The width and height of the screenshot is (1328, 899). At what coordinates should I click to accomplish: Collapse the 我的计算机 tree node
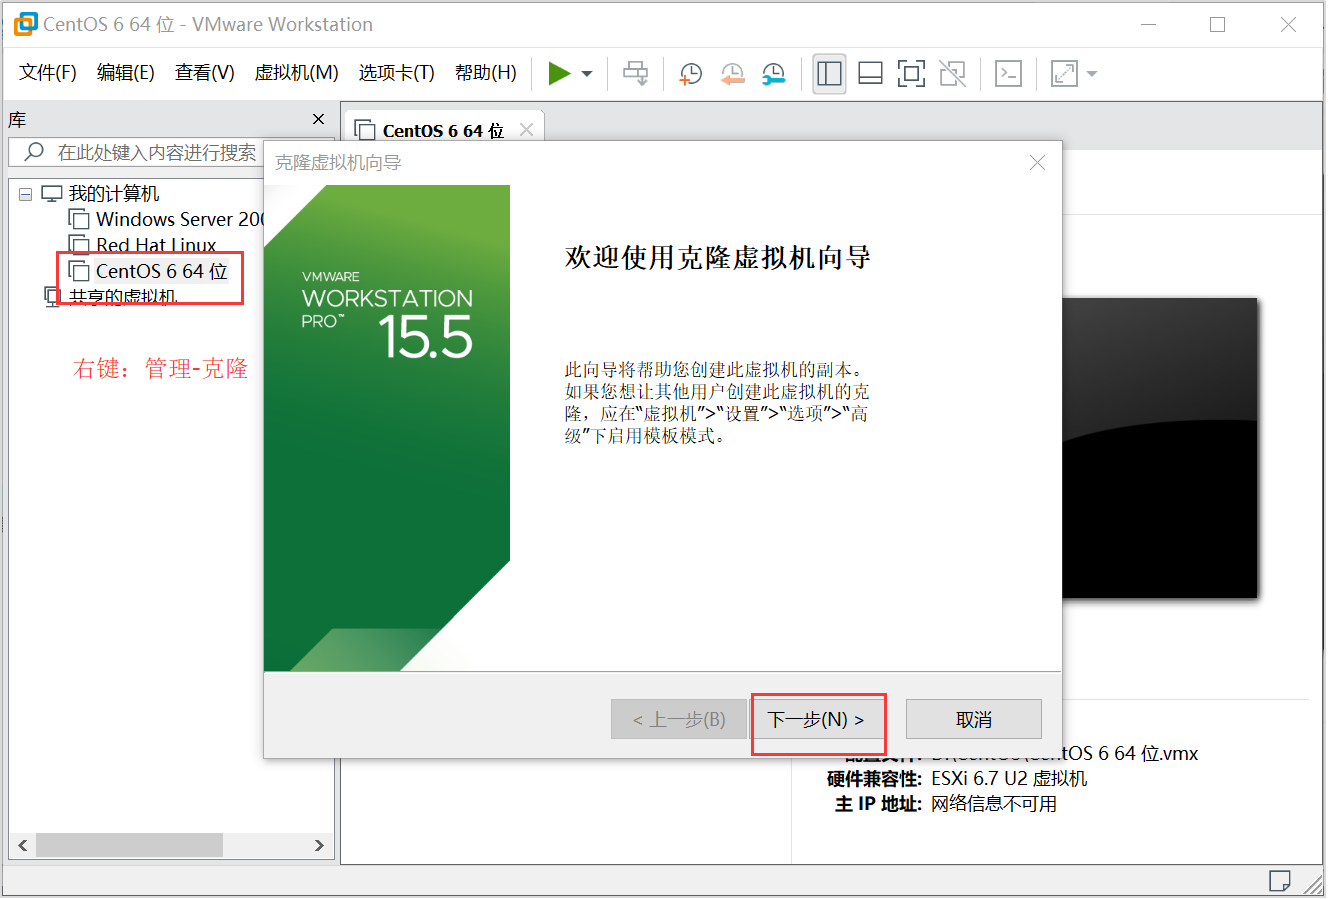(25, 194)
